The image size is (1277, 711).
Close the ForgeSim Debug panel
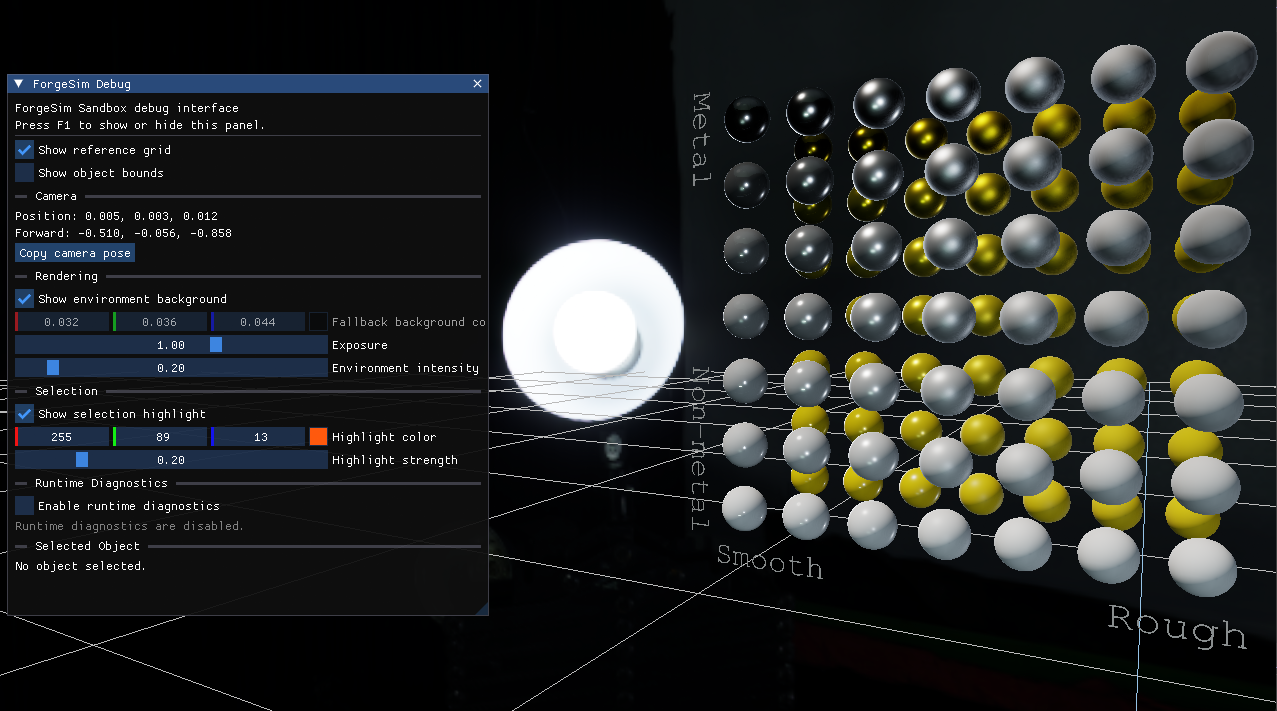click(477, 84)
